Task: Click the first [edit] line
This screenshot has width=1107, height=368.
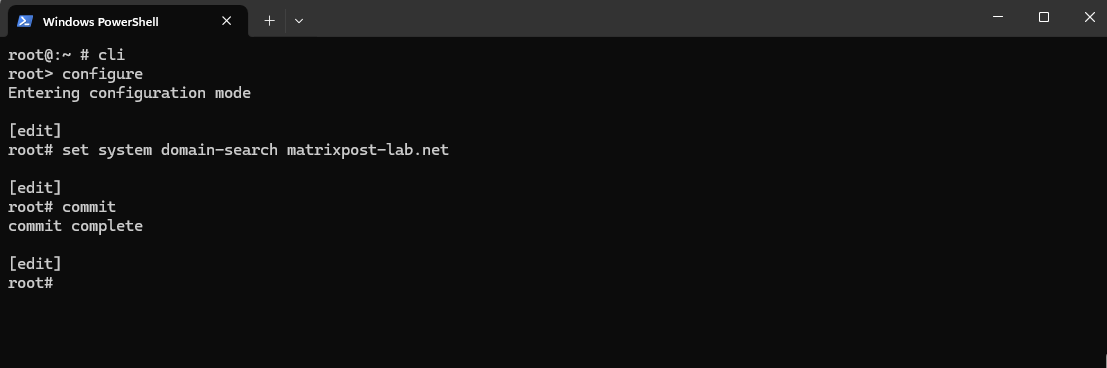Action: click(x=35, y=131)
